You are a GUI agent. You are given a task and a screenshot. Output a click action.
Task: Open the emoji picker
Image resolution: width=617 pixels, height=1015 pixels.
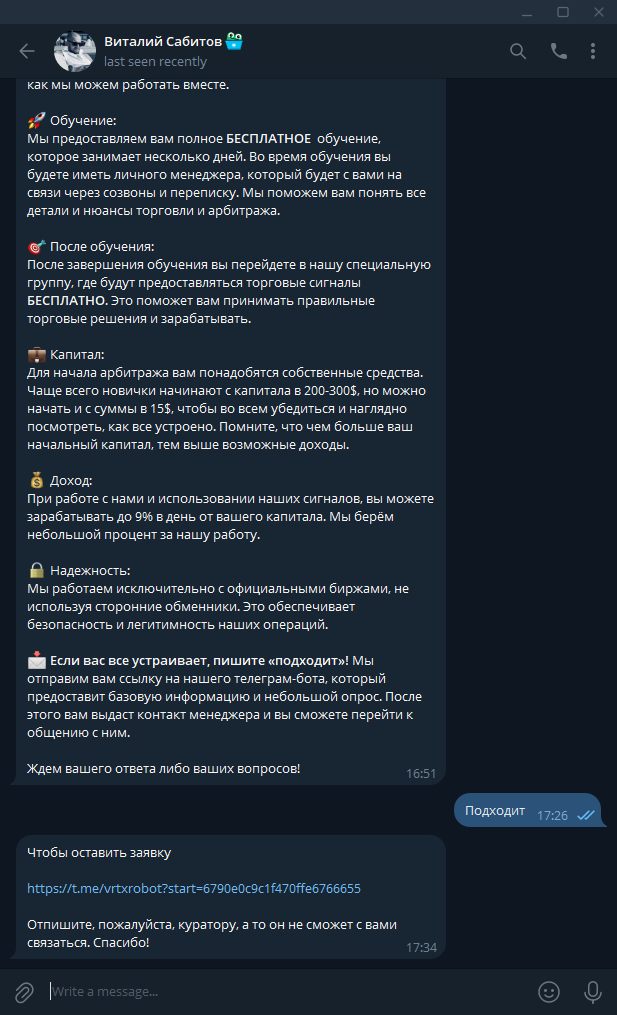point(549,992)
